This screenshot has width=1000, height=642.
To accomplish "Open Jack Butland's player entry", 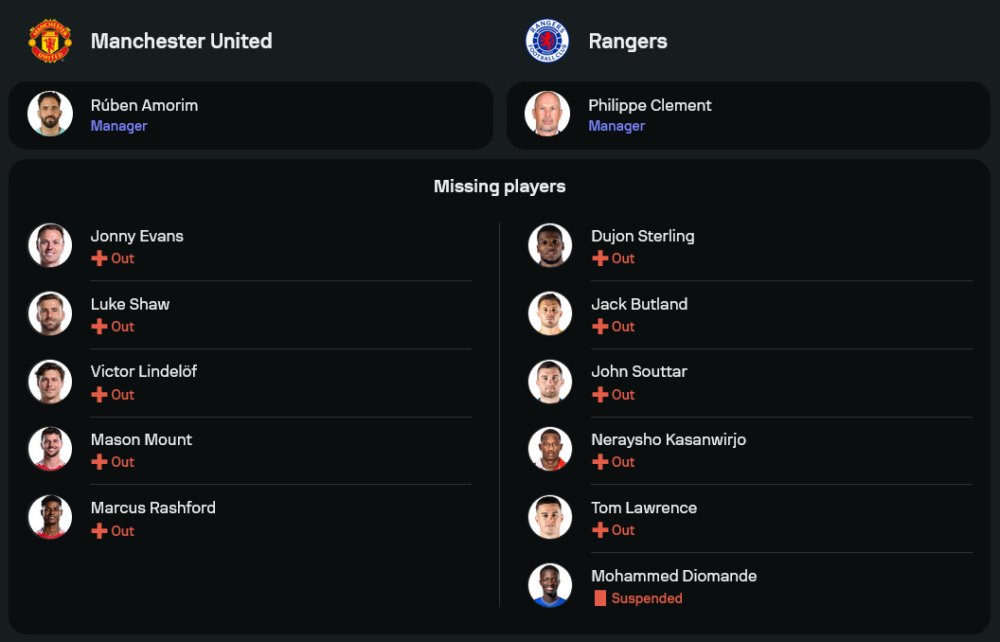I will 639,304.
